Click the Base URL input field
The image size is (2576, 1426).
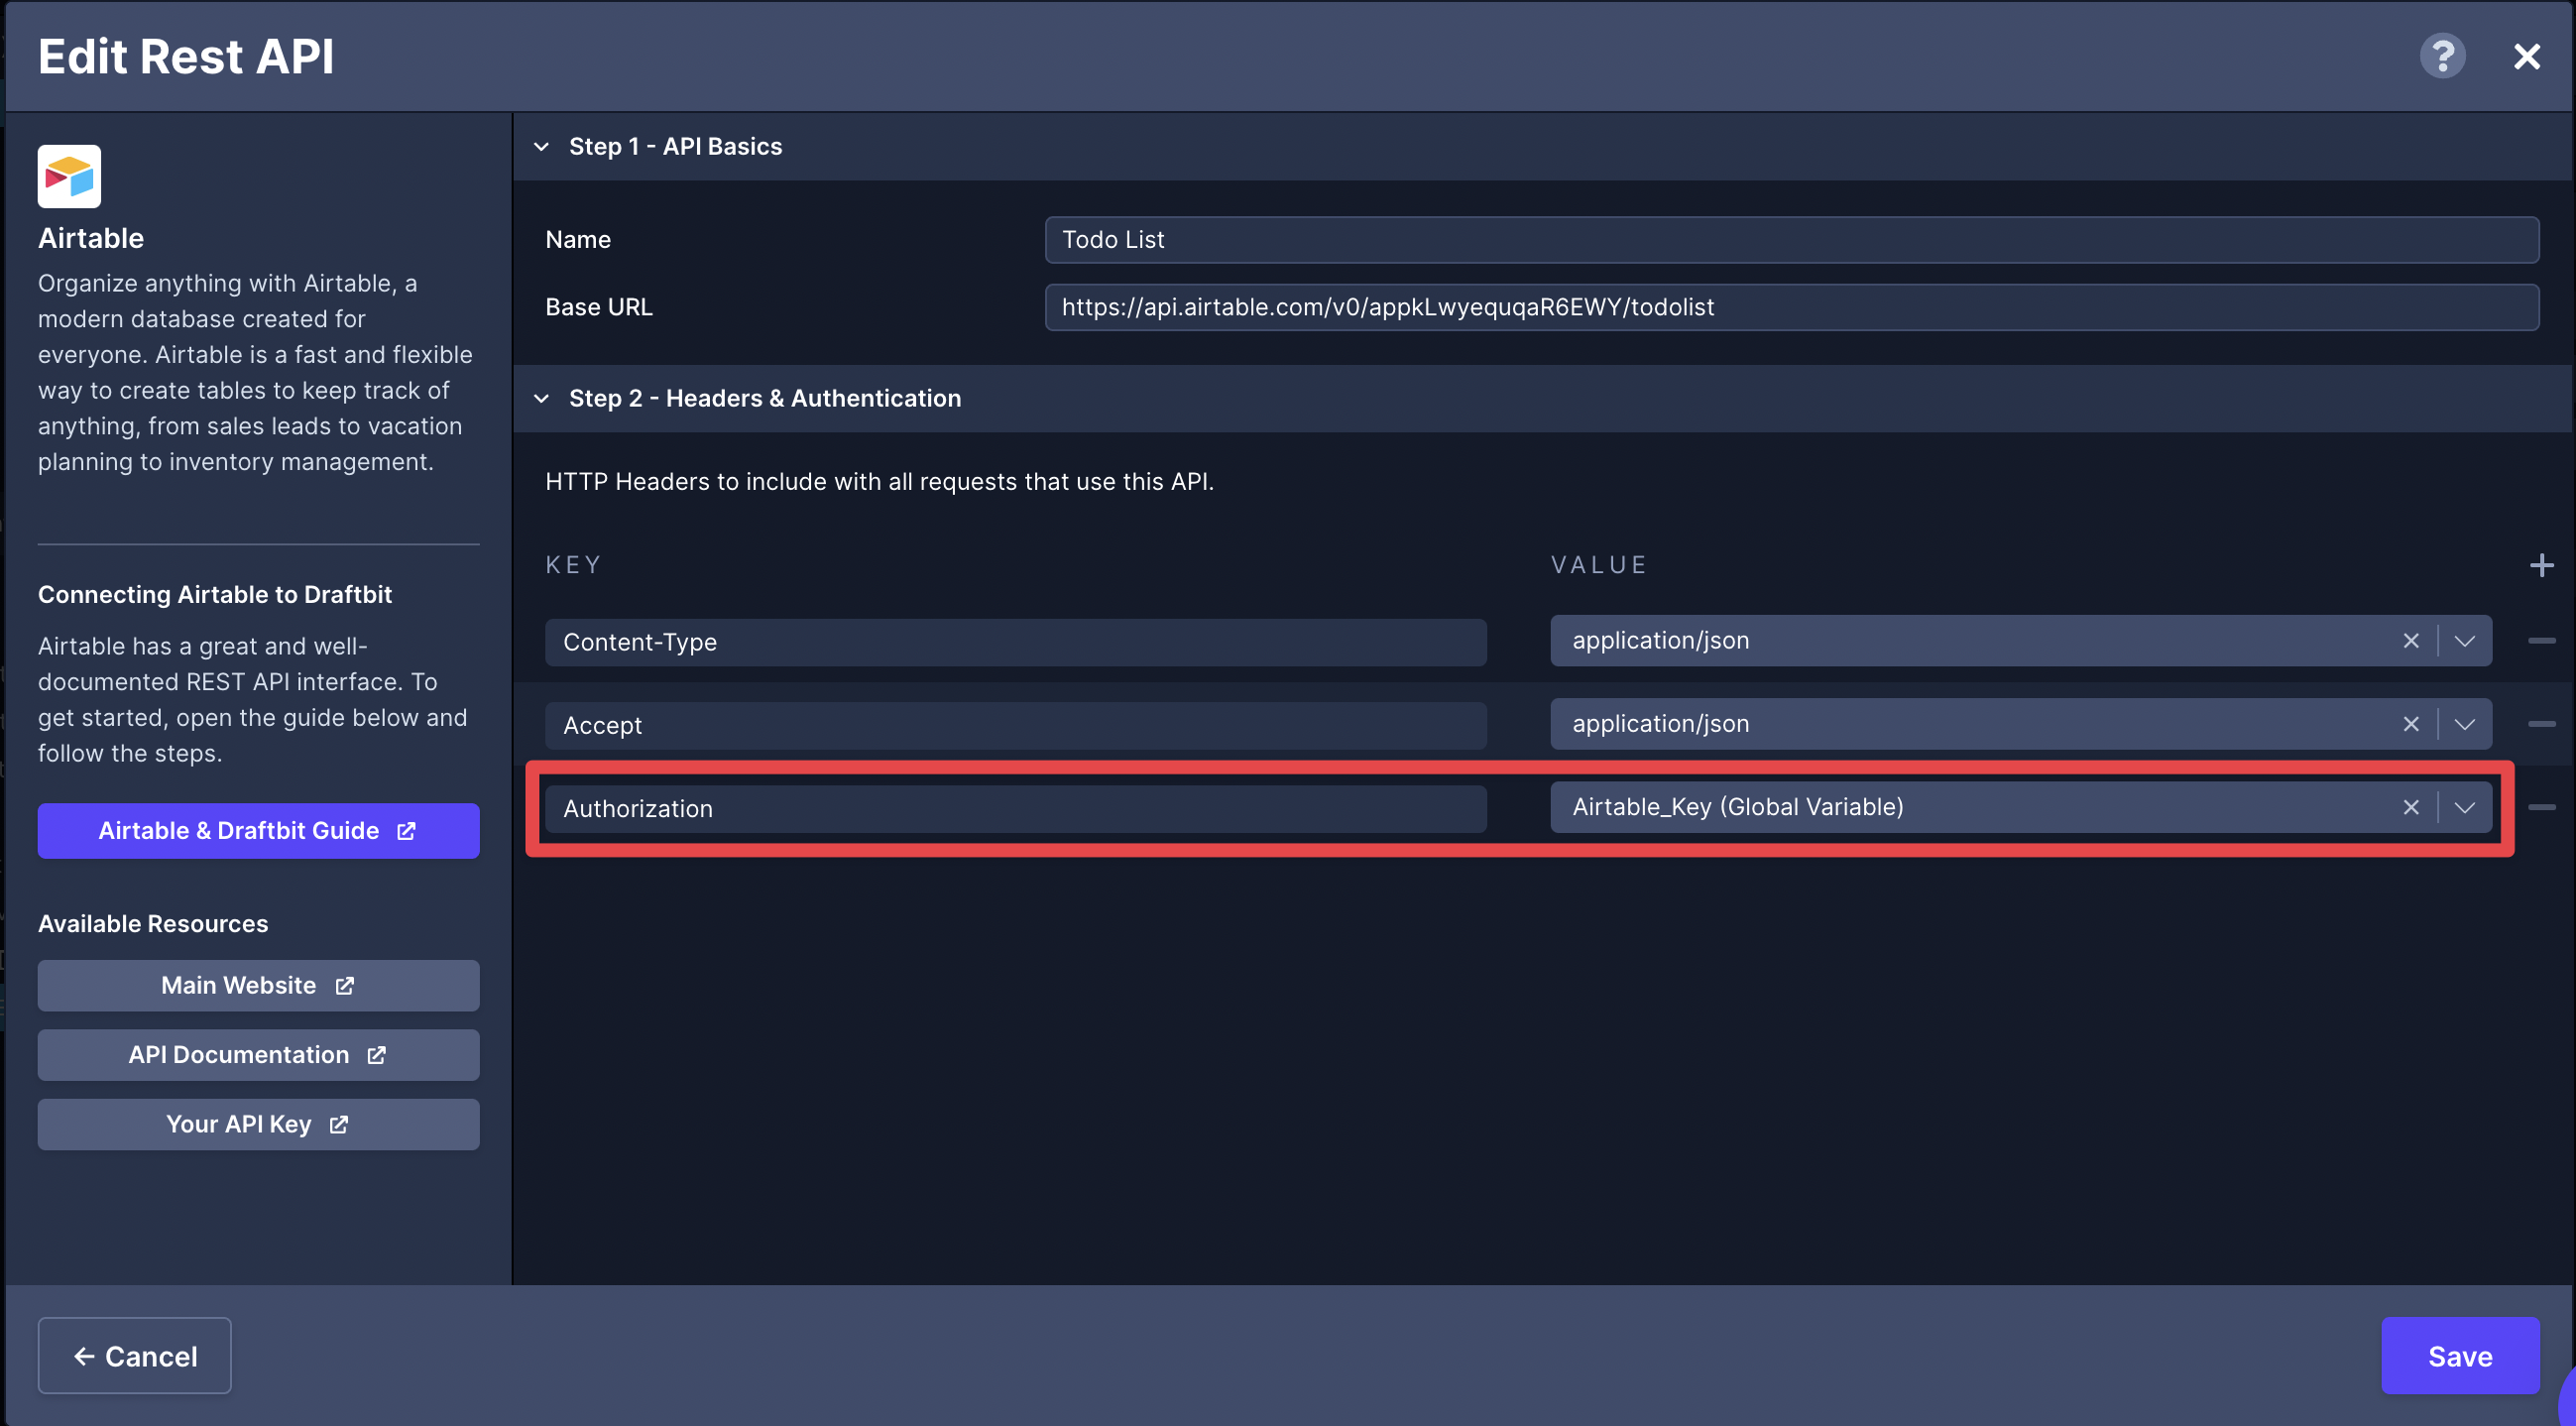pos(1791,307)
